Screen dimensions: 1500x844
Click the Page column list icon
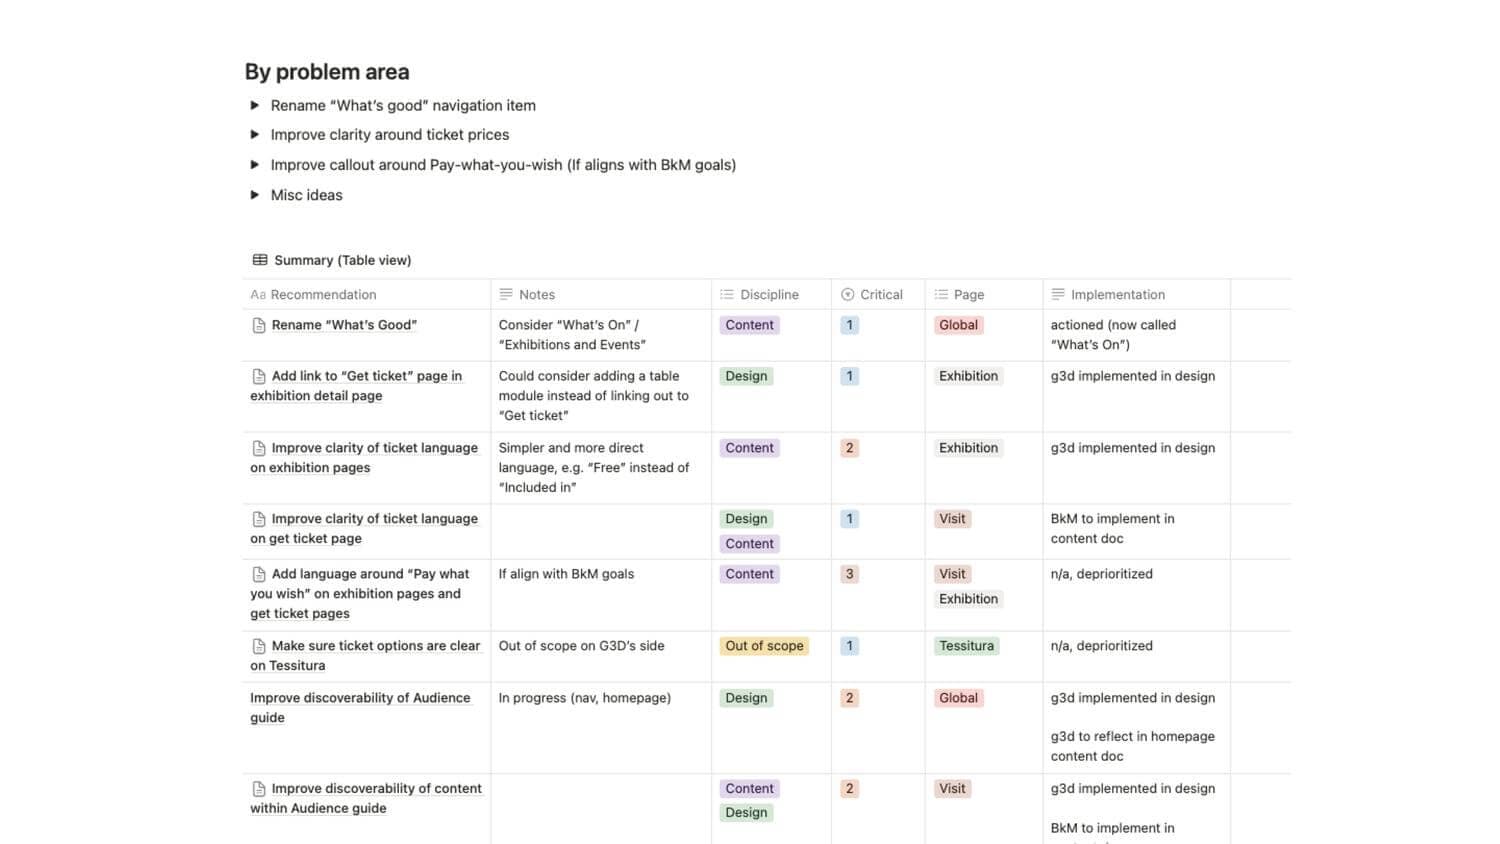coord(941,295)
